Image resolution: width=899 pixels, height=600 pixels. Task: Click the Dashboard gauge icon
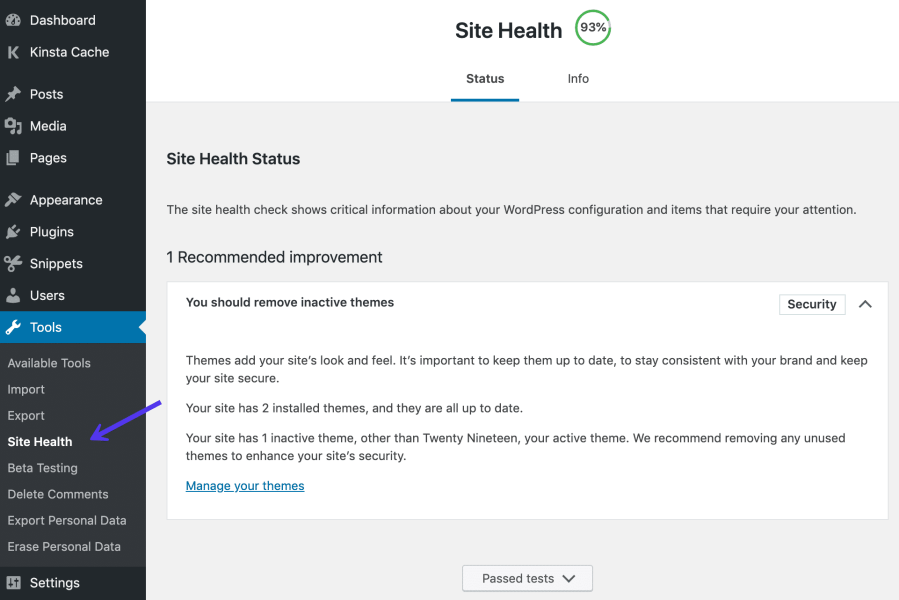coord(13,20)
